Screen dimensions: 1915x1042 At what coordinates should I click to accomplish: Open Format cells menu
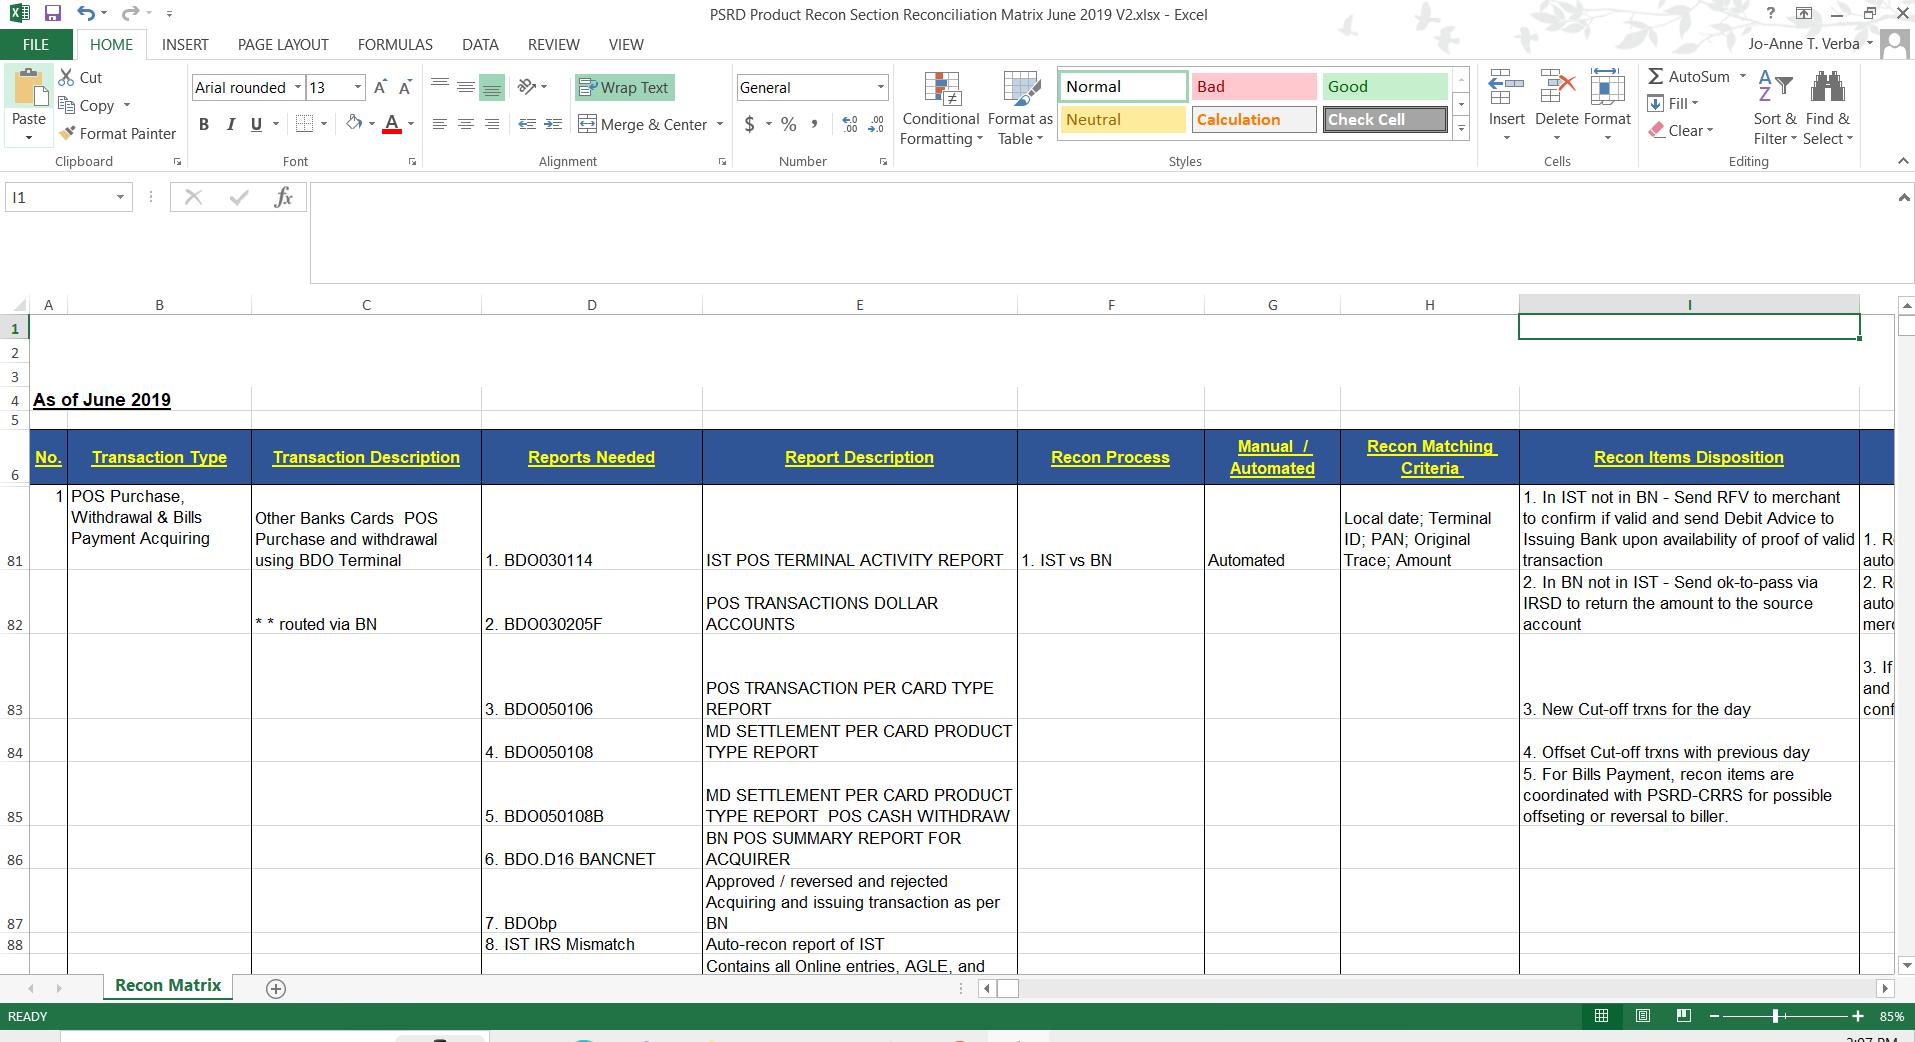pyautogui.click(x=1607, y=106)
